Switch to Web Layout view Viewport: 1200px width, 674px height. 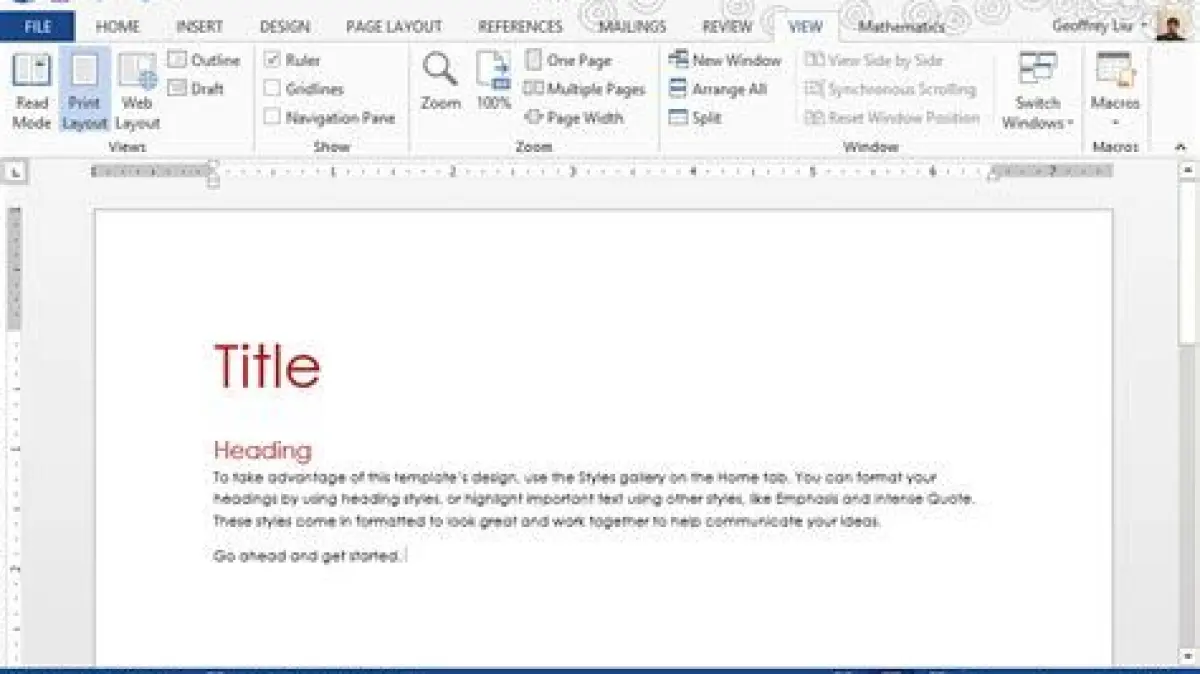137,92
